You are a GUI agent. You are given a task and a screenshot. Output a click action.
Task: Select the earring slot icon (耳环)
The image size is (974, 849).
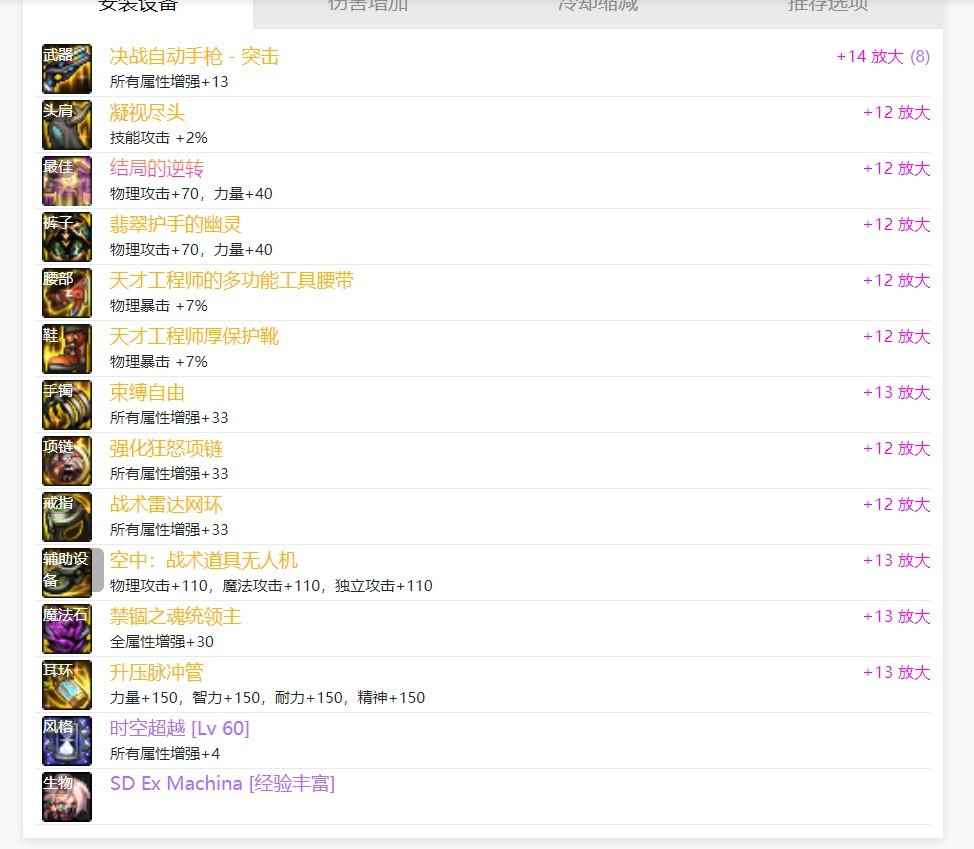67,685
